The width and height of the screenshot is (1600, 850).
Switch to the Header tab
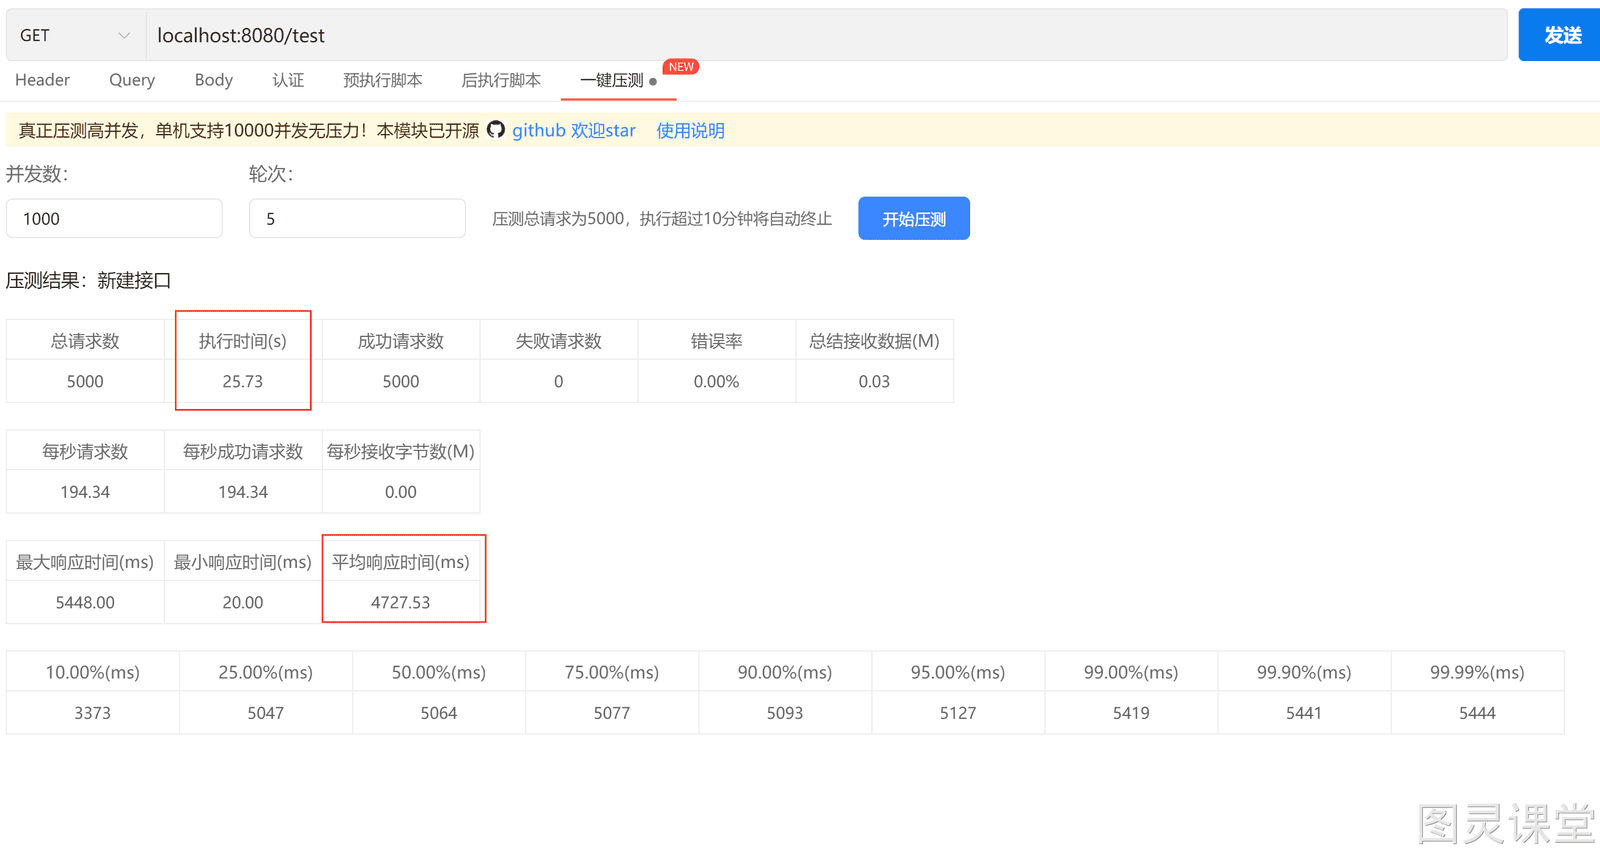tap(42, 80)
